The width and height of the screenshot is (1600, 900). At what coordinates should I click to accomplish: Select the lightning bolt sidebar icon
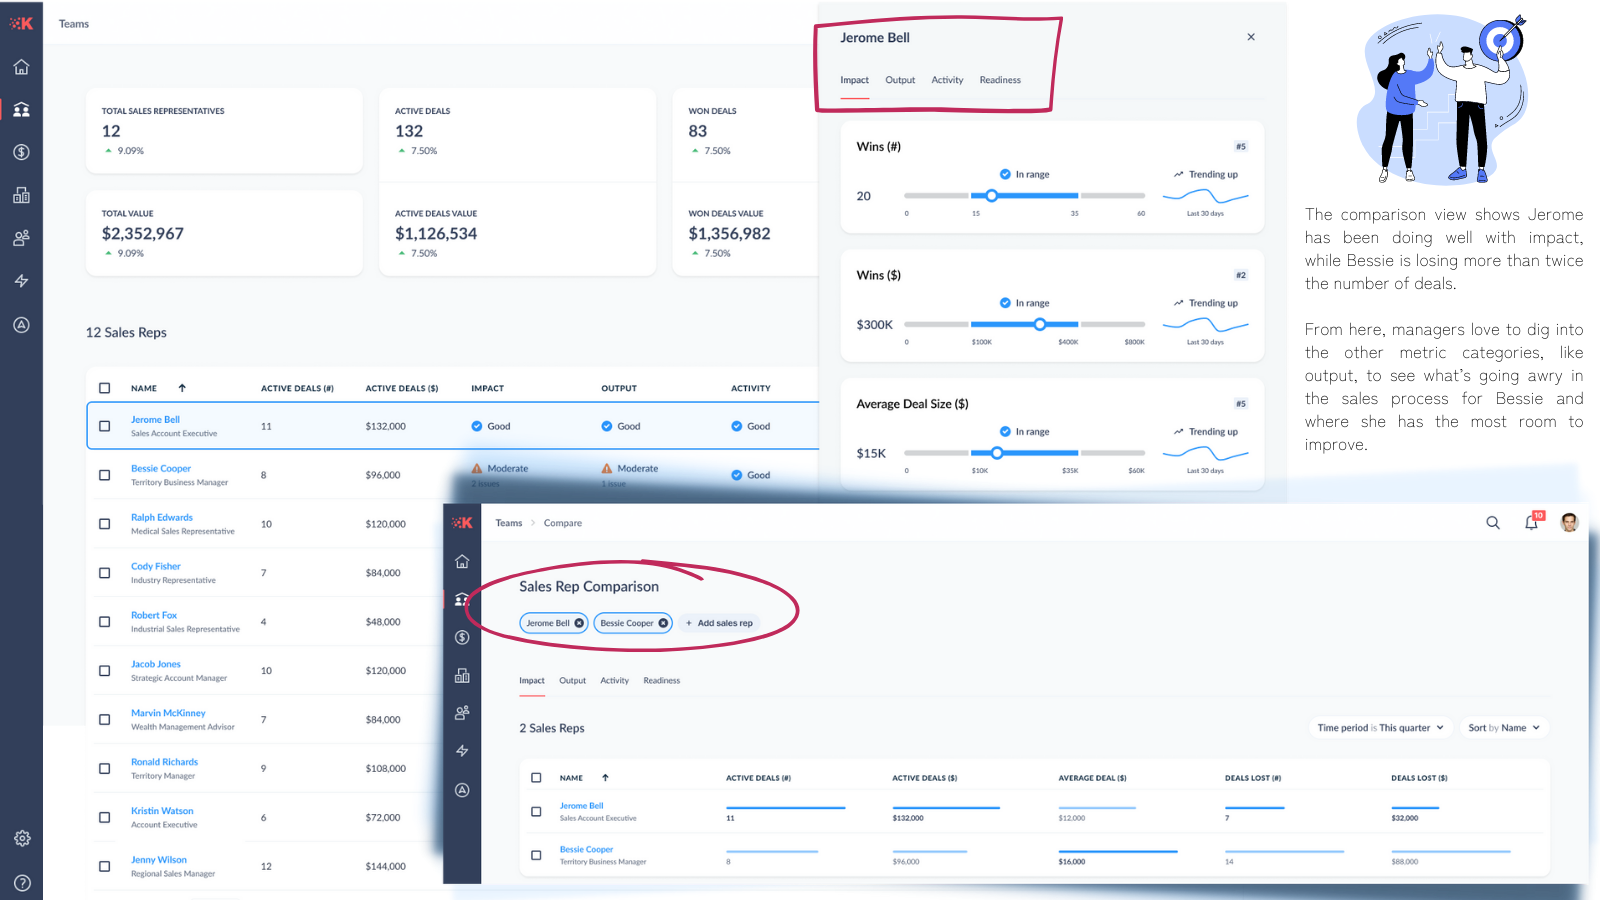click(x=22, y=281)
